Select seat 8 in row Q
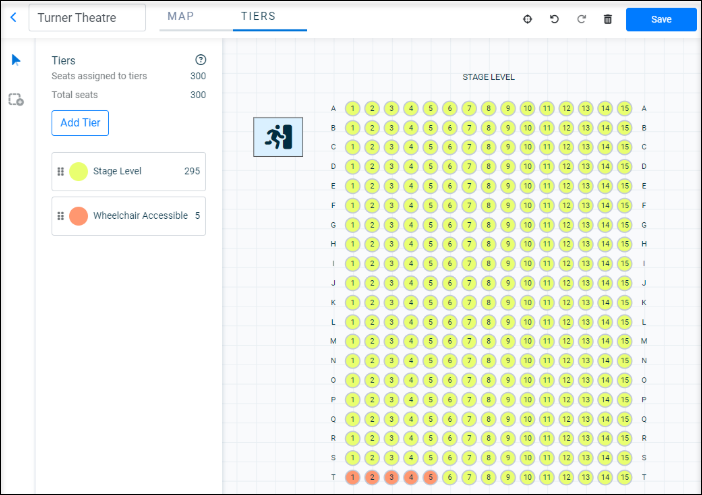 point(488,419)
